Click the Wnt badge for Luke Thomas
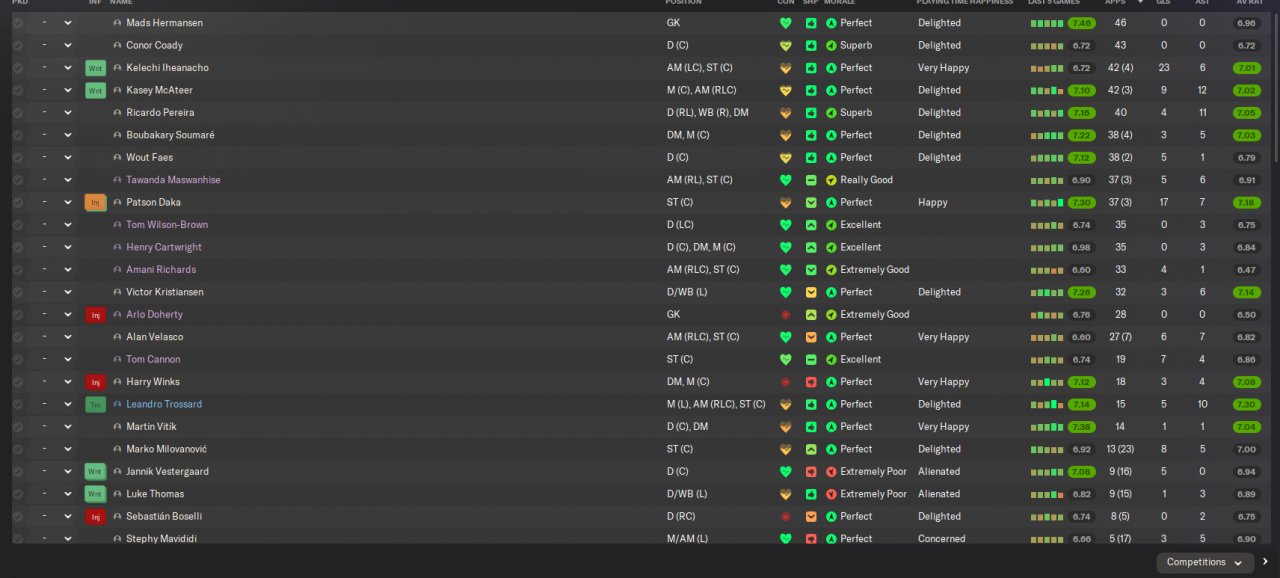This screenshot has width=1280, height=578. tap(95, 494)
